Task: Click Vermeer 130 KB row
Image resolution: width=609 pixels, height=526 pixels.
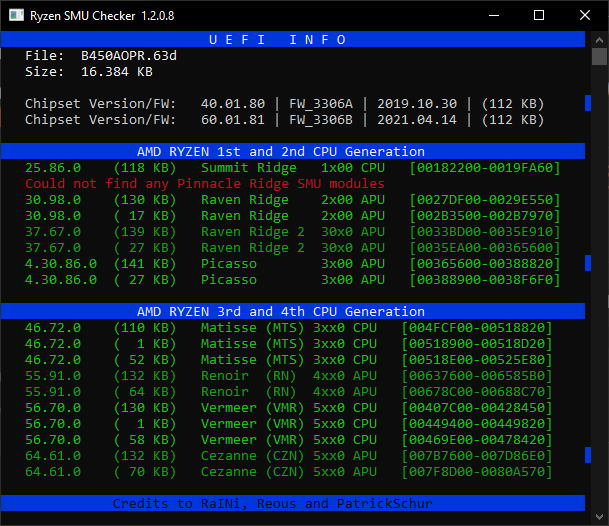Action: click(x=289, y=408)
